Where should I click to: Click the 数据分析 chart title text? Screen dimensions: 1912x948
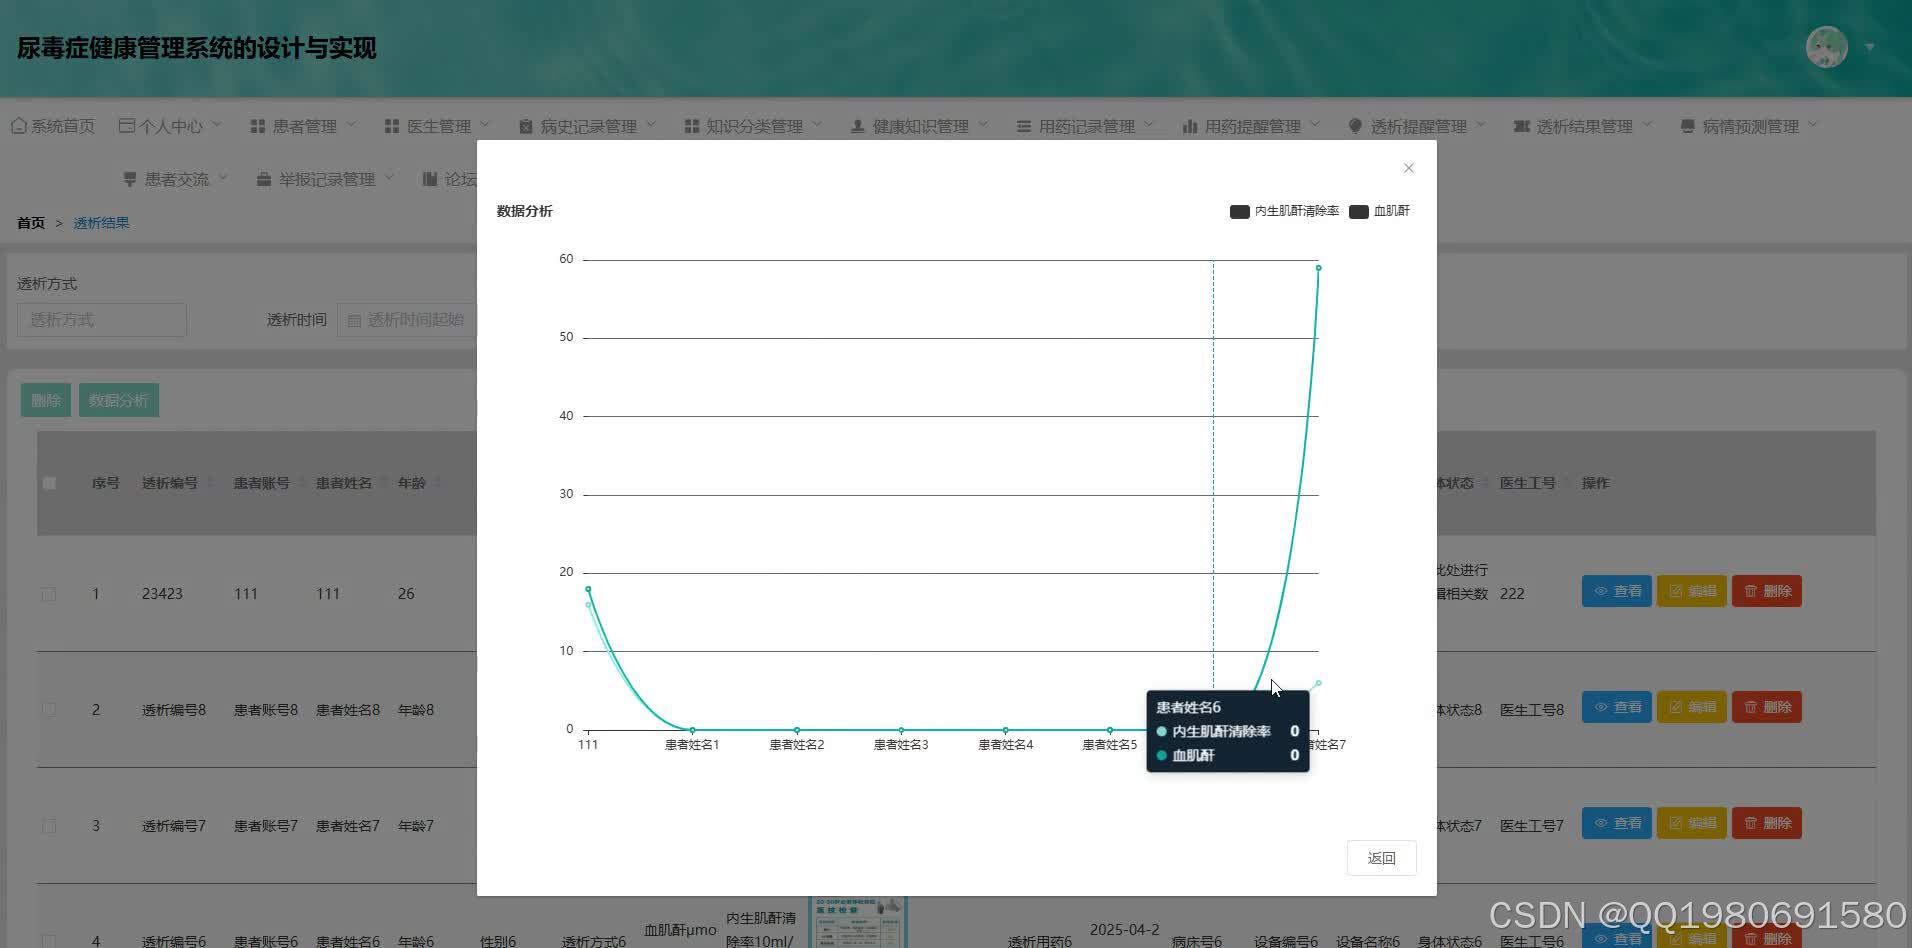point(524,211)
